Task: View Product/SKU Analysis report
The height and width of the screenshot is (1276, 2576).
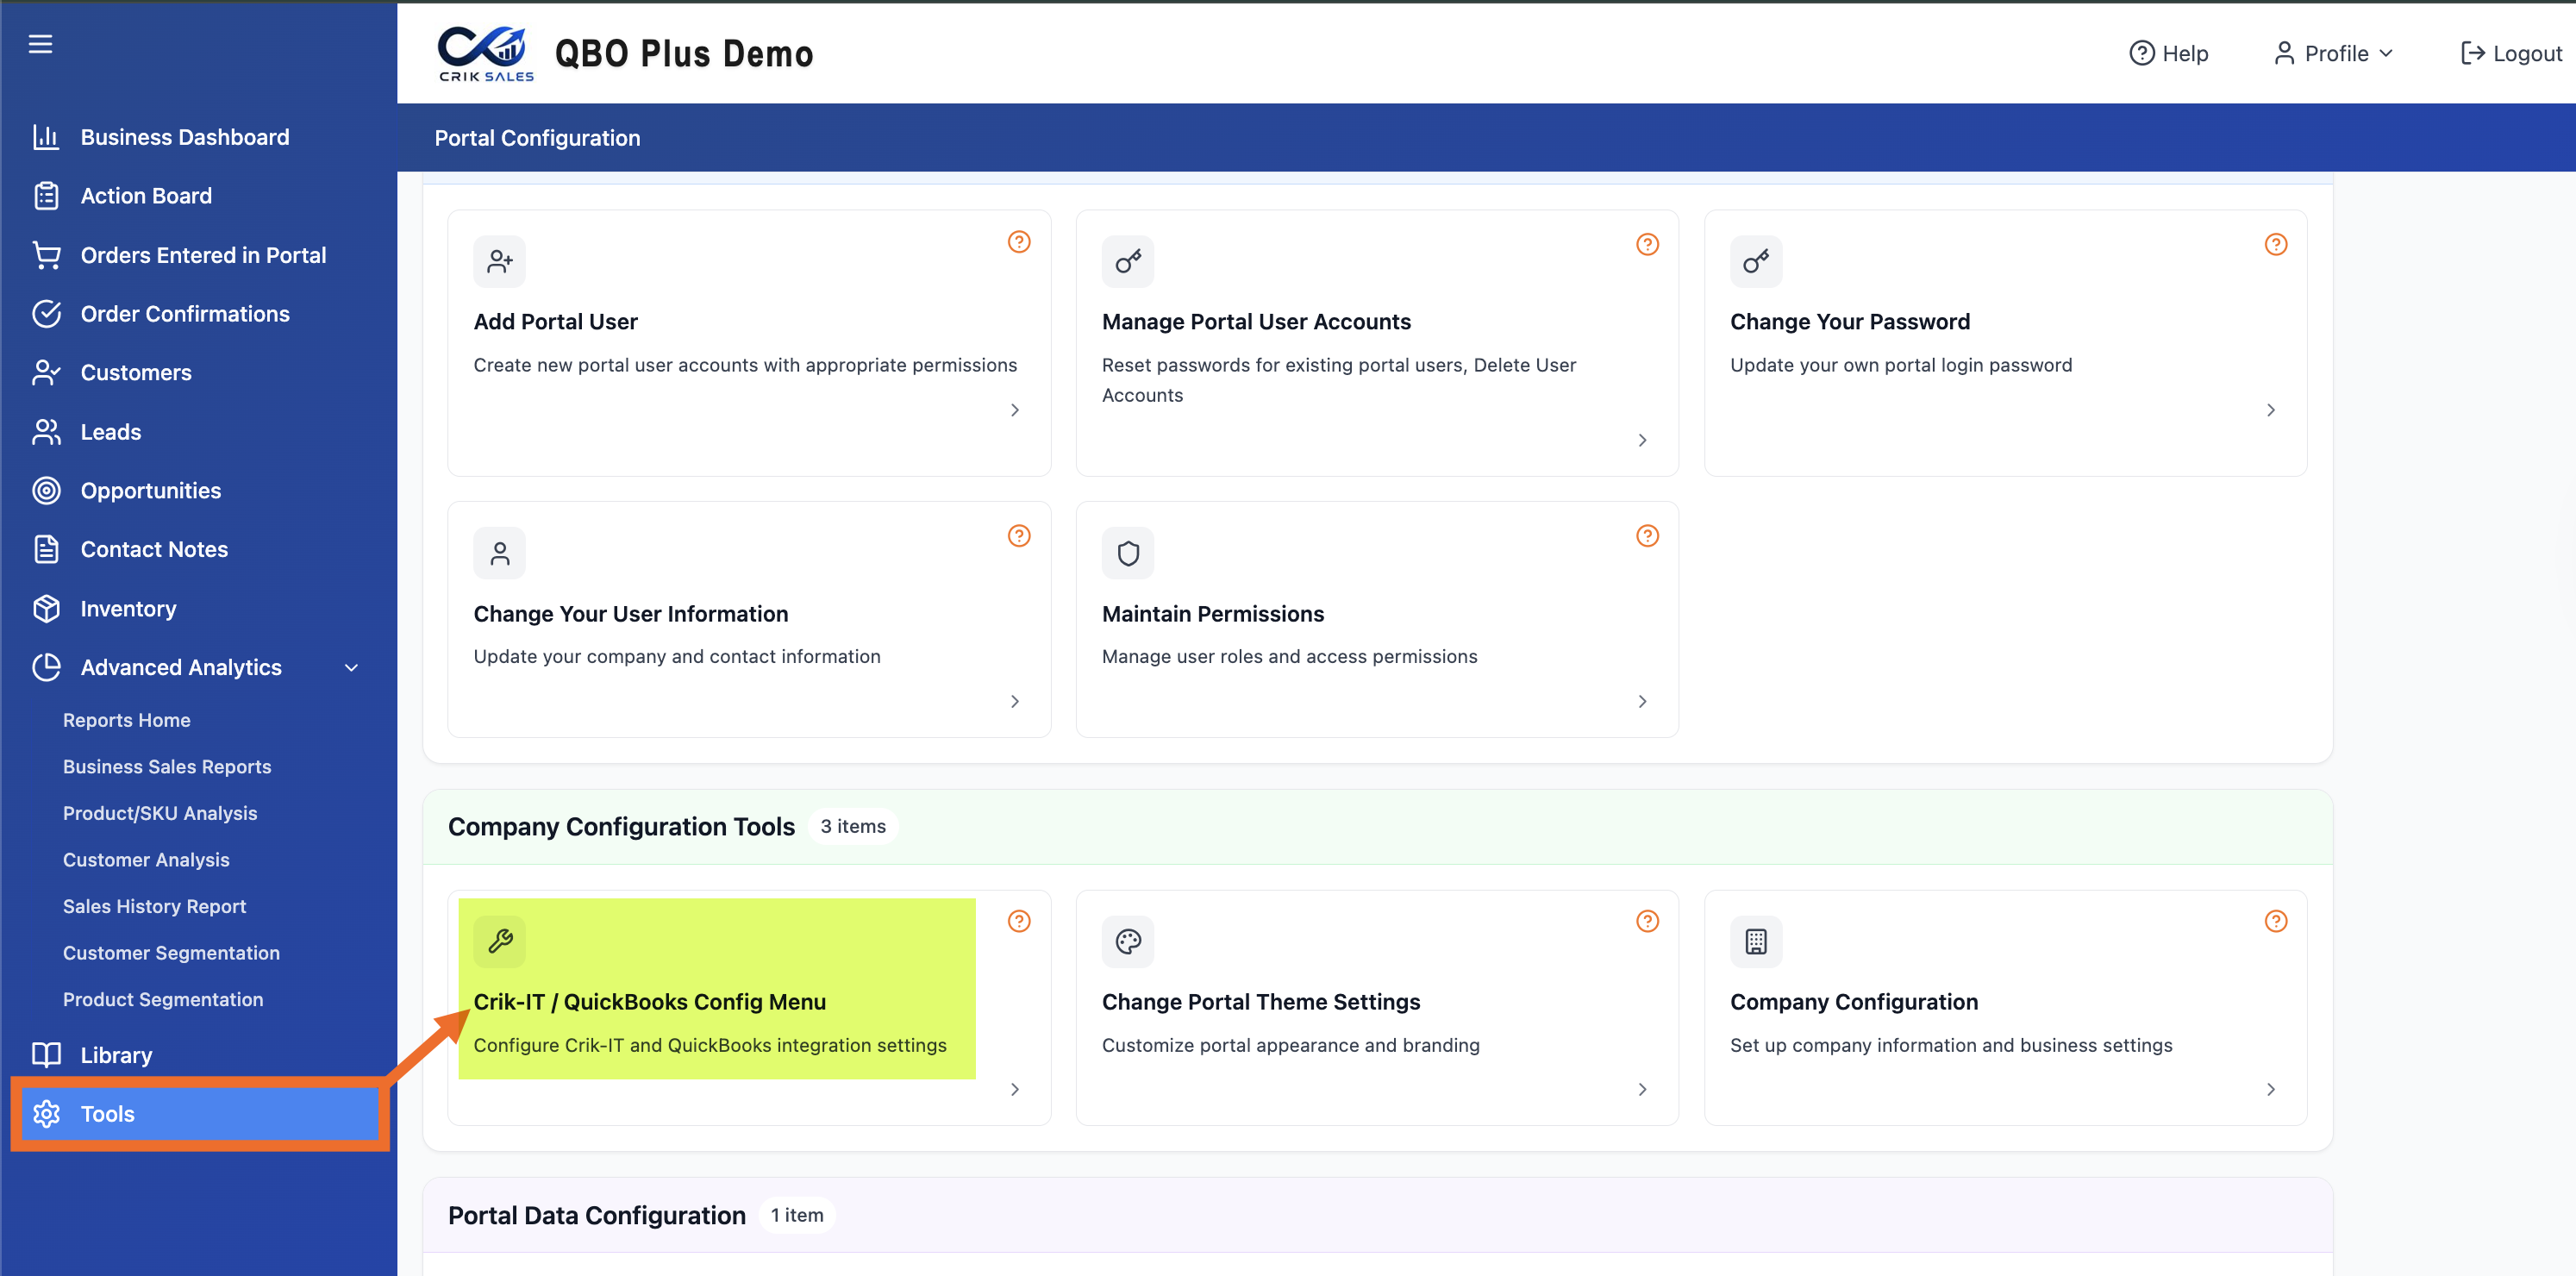Action: pos(160,813)
